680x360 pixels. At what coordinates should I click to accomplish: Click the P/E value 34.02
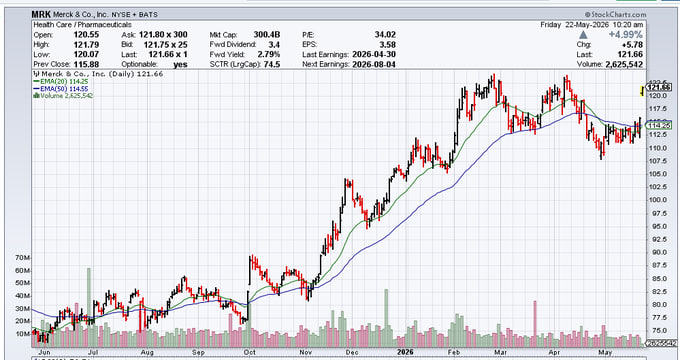(x=385, y=35)
